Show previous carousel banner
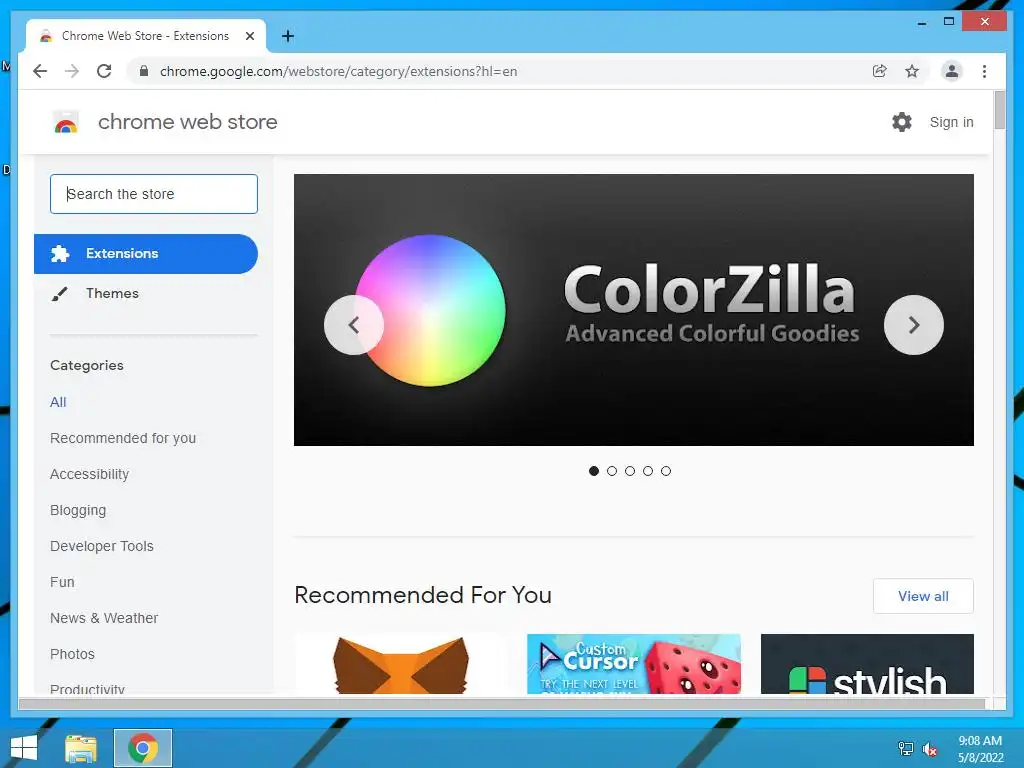1024x768 pixels. tap(354, 325)
